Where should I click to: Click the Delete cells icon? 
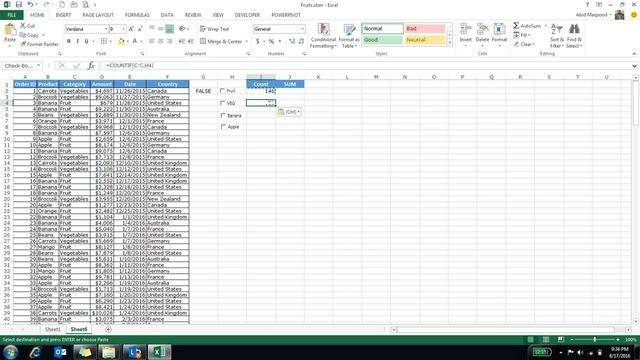[482, 29]
